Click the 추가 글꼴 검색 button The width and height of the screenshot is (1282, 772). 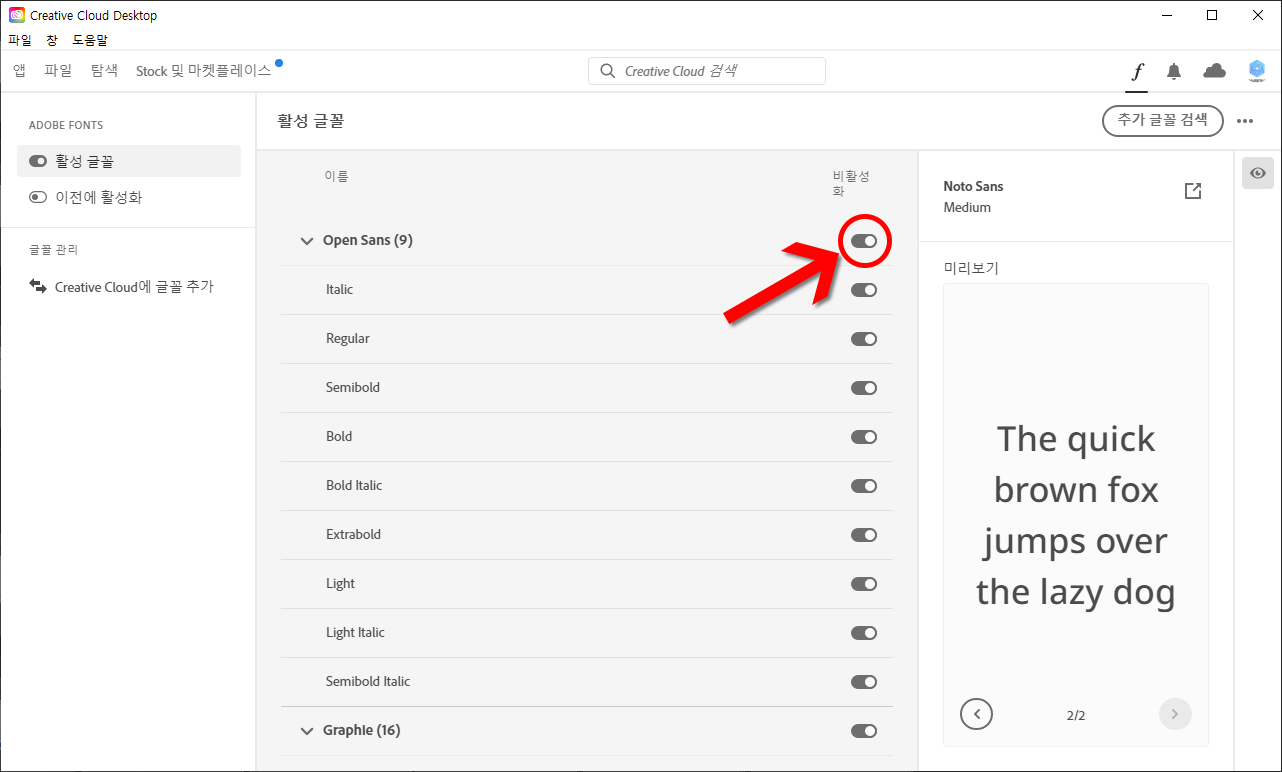[x=1163, y=120]
